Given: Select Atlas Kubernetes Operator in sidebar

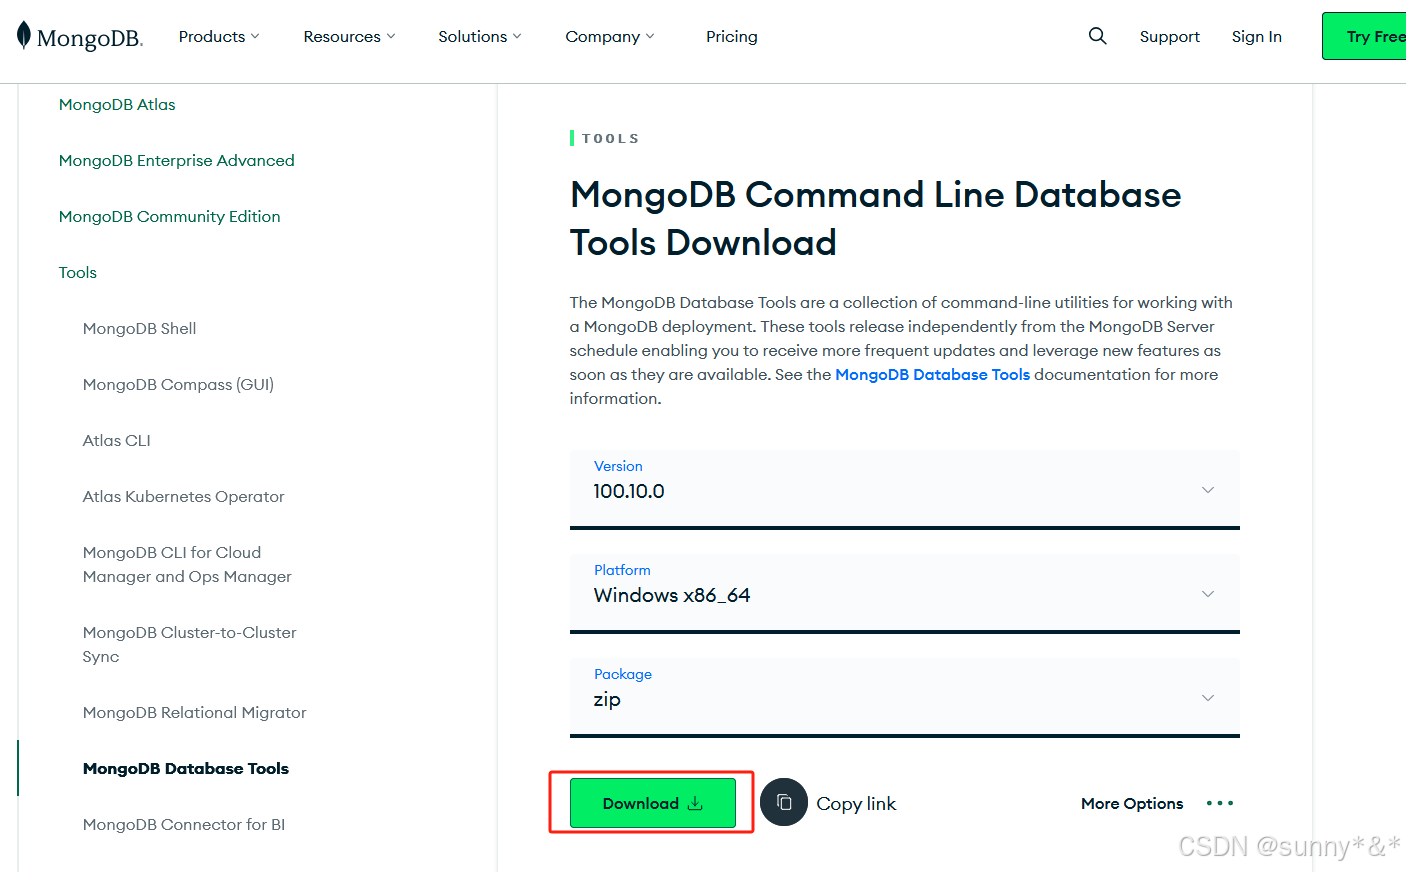Looking at the screenshot, I should point(183,496).
